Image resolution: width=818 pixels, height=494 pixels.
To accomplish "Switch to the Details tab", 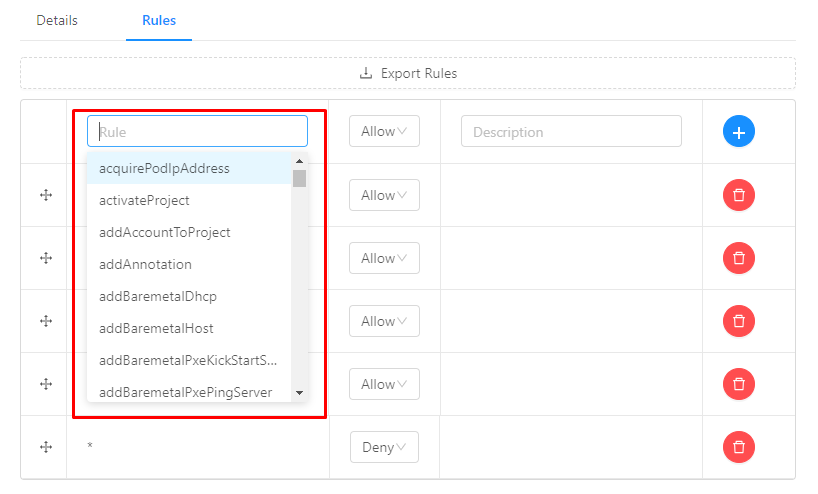I will tap(57, 20).
